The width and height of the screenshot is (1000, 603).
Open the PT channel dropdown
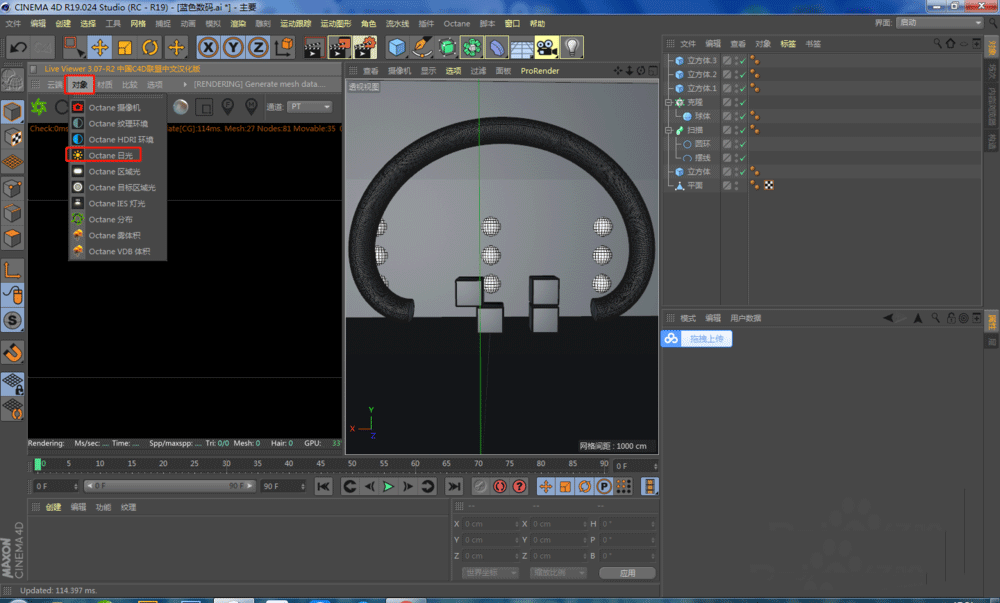(x=309, y=107)
